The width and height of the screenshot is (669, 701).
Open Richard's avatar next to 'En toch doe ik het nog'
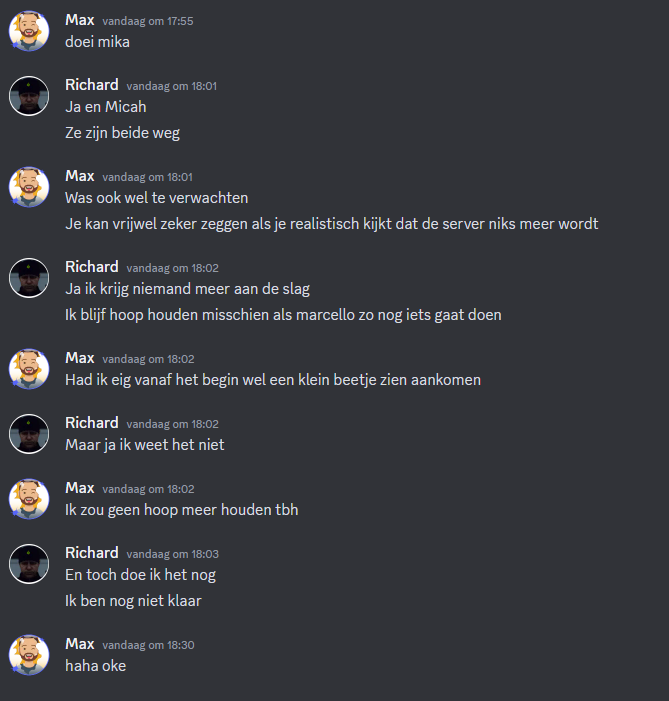tap(29, 564)
